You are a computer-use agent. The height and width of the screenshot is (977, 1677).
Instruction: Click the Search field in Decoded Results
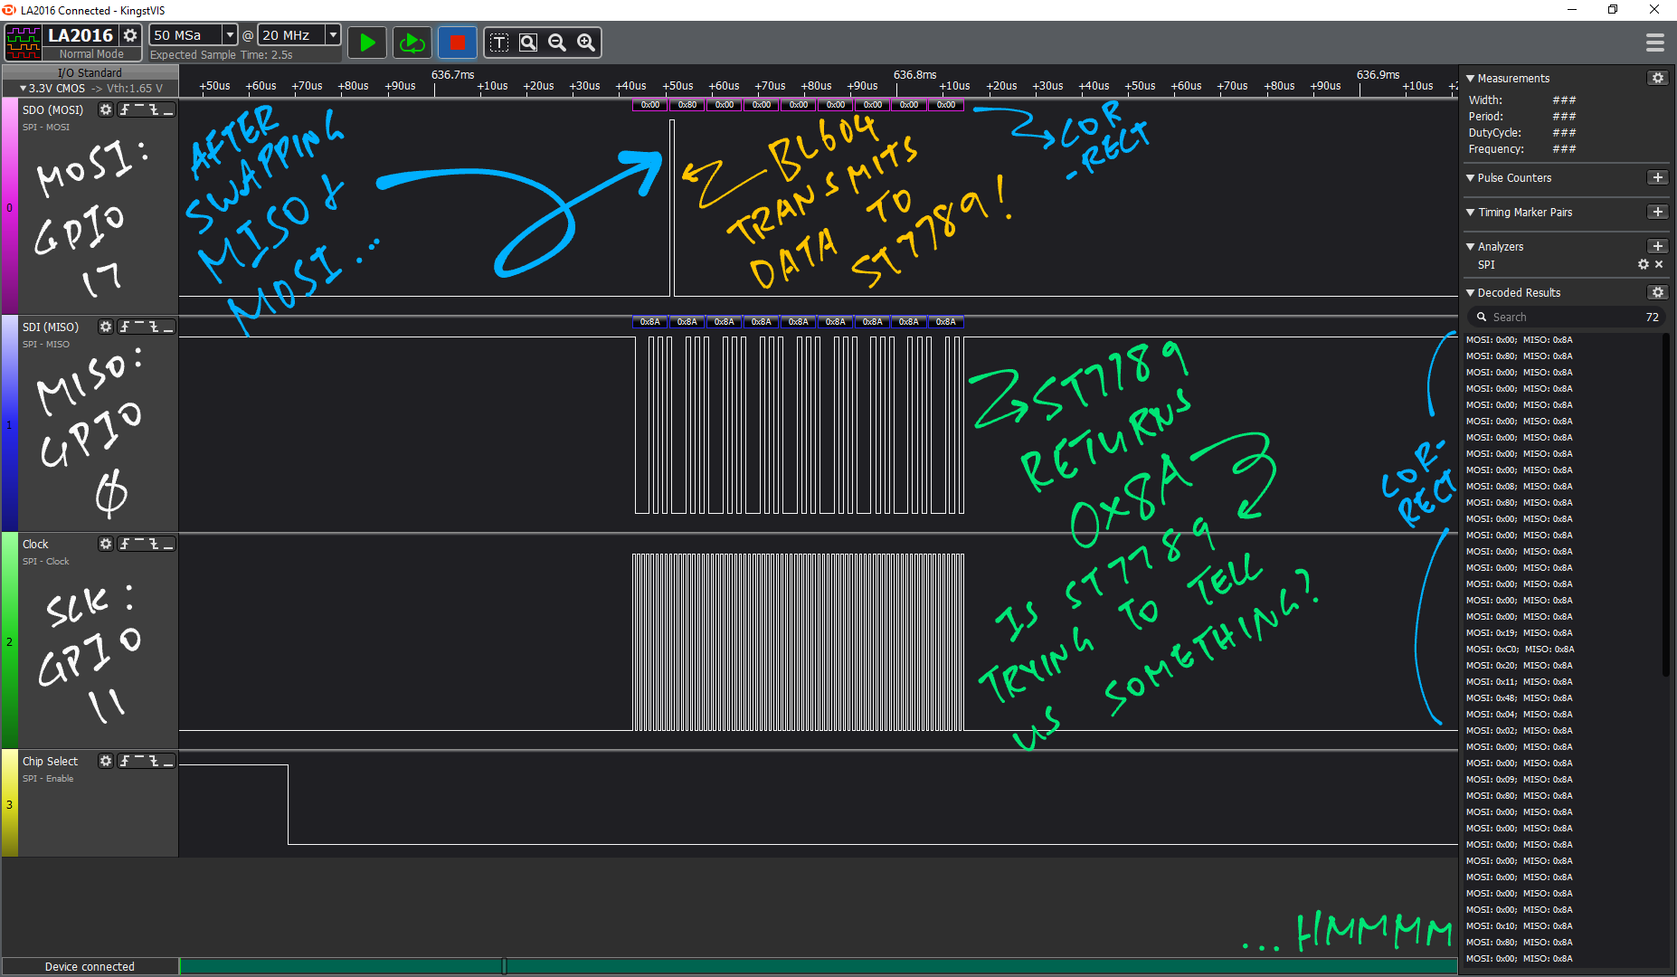point(1560,317)
